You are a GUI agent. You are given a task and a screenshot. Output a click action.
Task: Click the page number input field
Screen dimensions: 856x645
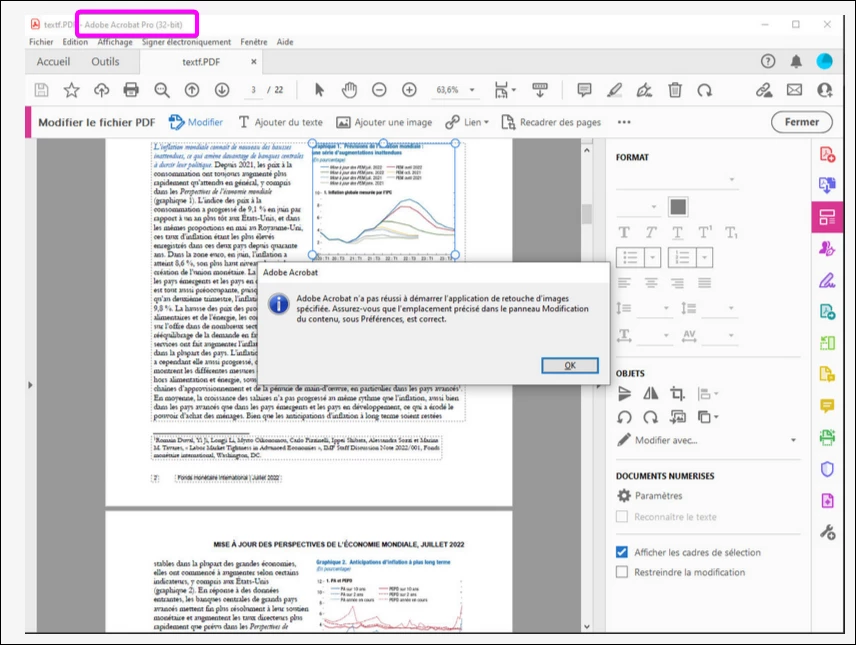(254, 90)
